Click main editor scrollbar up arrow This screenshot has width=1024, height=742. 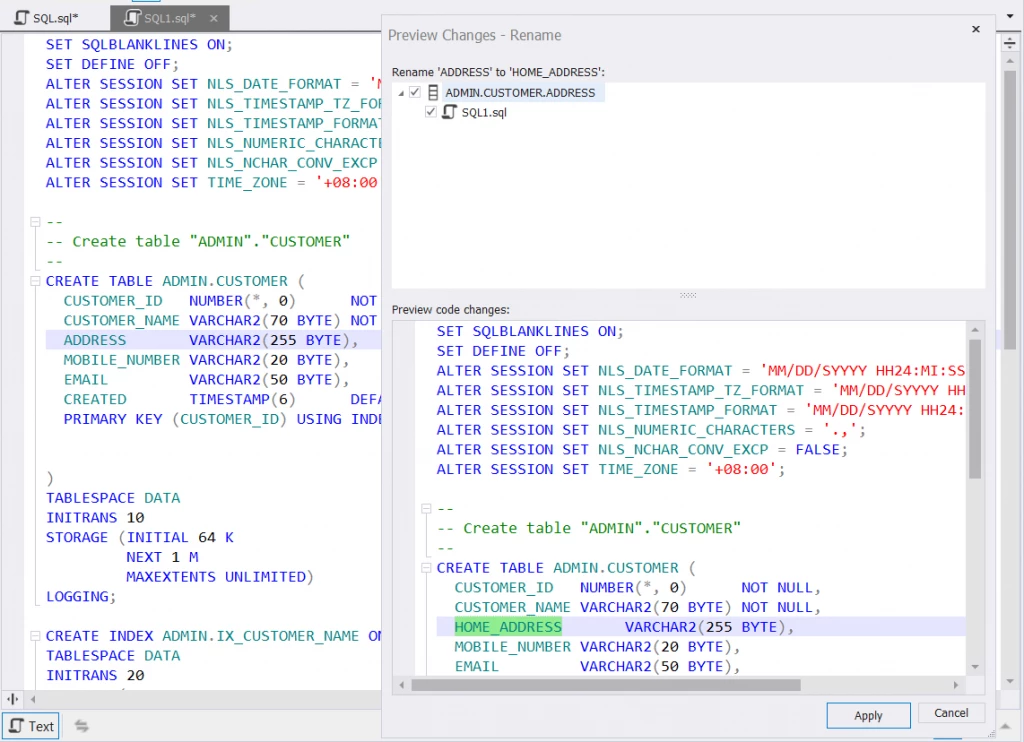pos(1010,61)
